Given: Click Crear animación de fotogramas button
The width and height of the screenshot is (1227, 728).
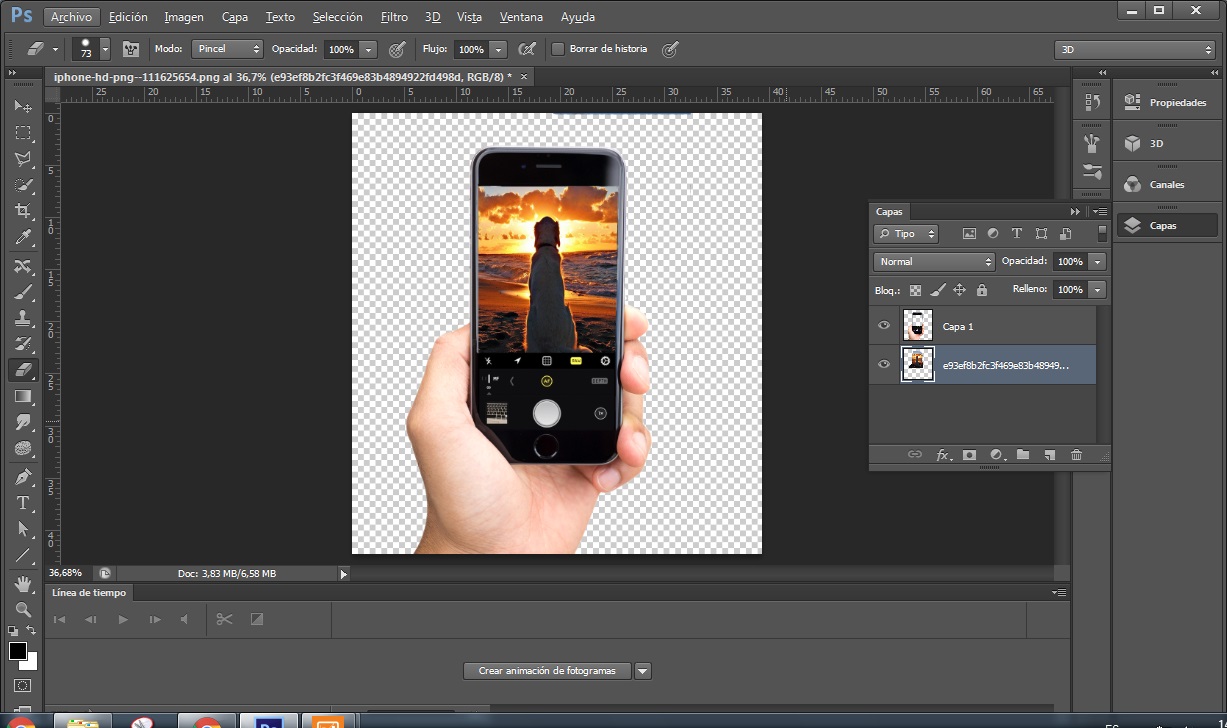Looking at the screenshot, I should tap(547, 671).
